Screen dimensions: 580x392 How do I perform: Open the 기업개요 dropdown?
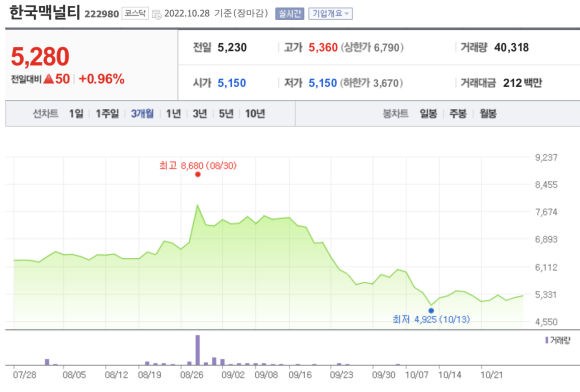coord(330,14)
